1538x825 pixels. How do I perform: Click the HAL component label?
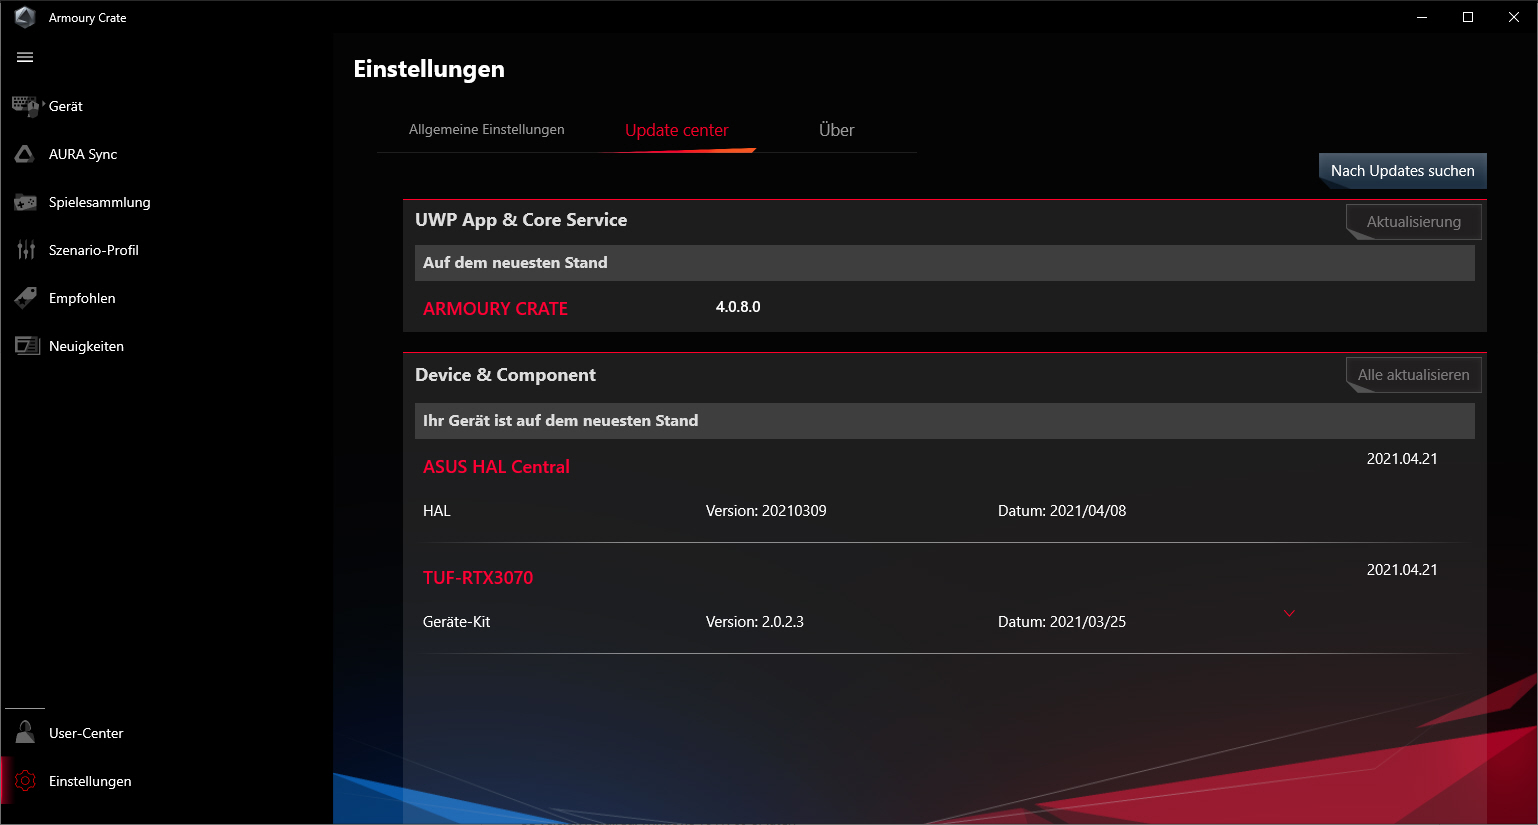coord(437,511)
